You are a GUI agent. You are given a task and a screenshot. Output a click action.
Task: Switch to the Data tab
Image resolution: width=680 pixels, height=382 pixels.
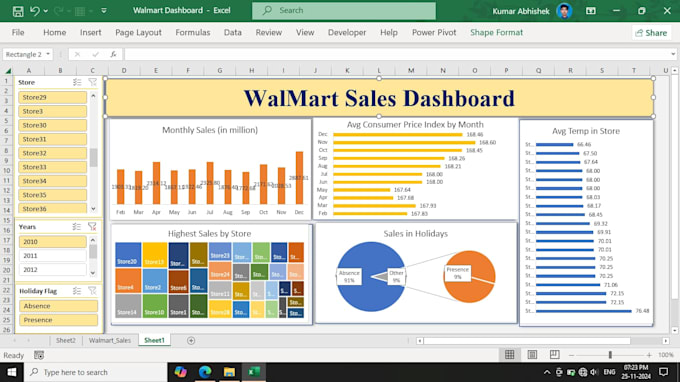tap(232, 33)
